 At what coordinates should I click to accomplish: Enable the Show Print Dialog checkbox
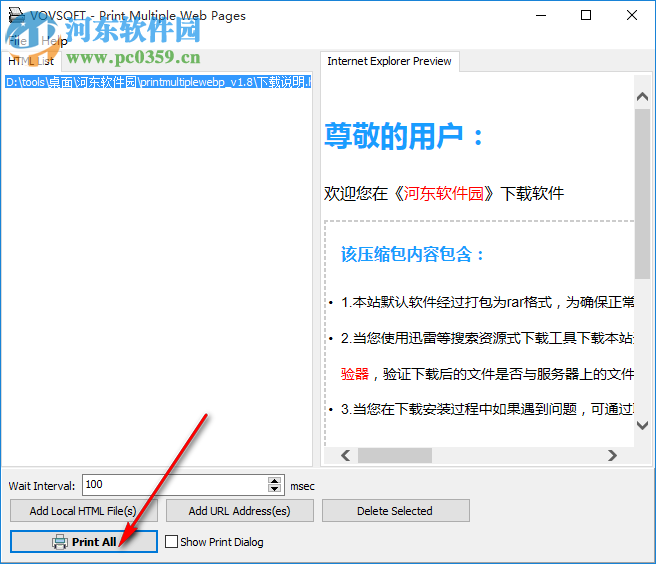coord(171,541)
